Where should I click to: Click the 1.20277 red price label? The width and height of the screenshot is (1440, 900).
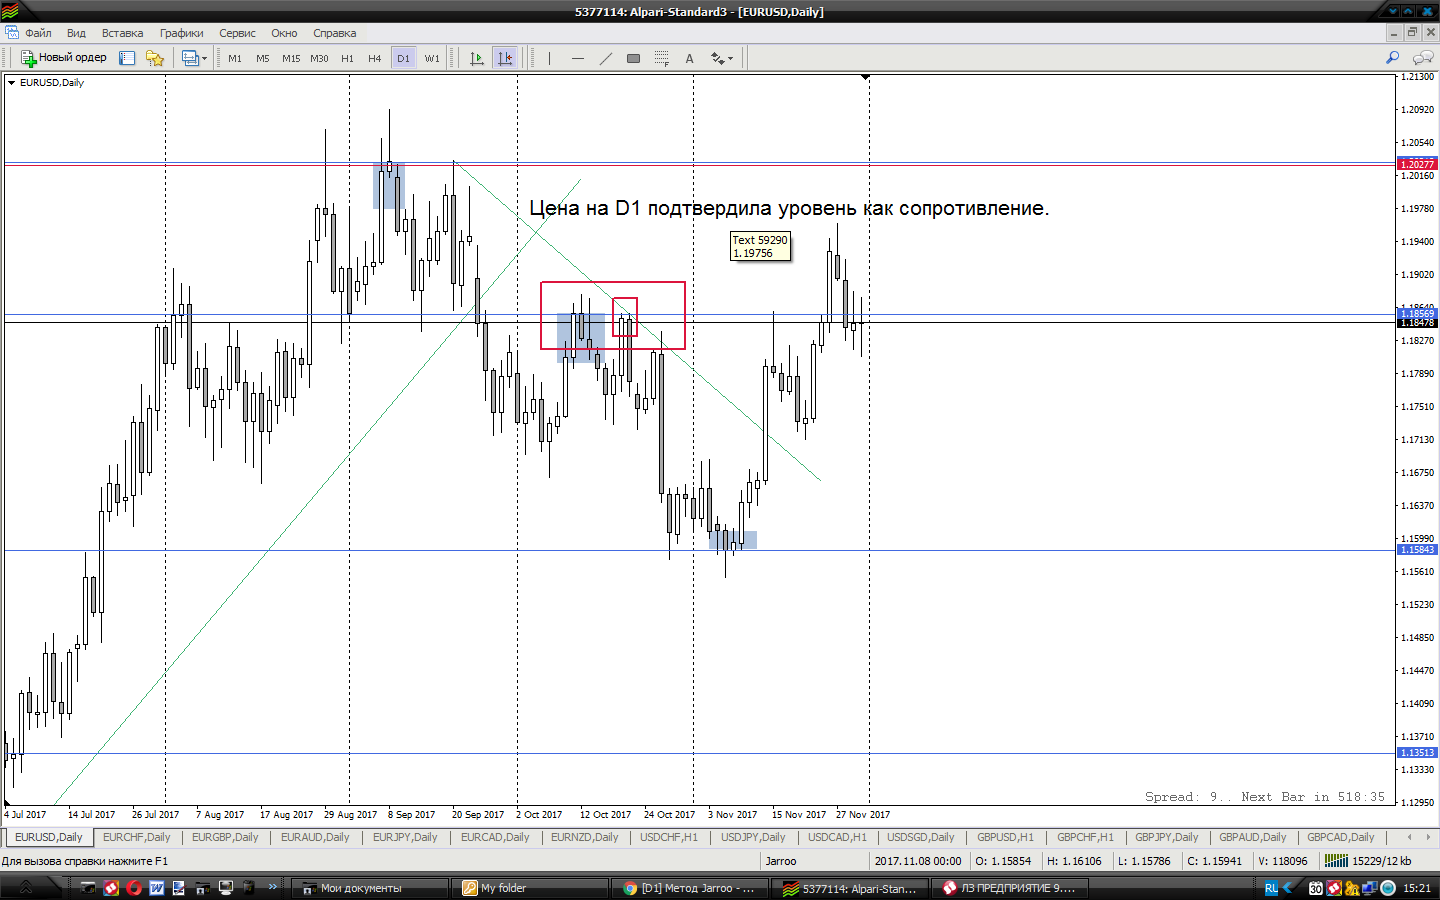(1417, 164)
